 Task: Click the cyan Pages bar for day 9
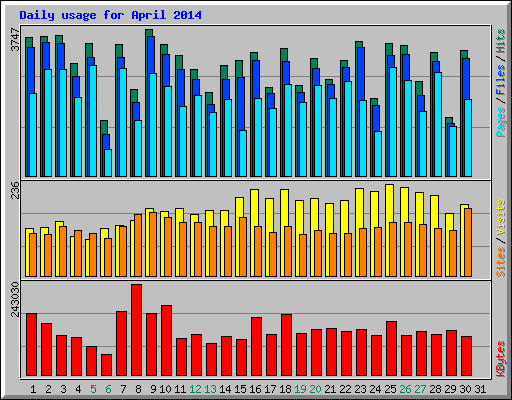coord(153,125)
